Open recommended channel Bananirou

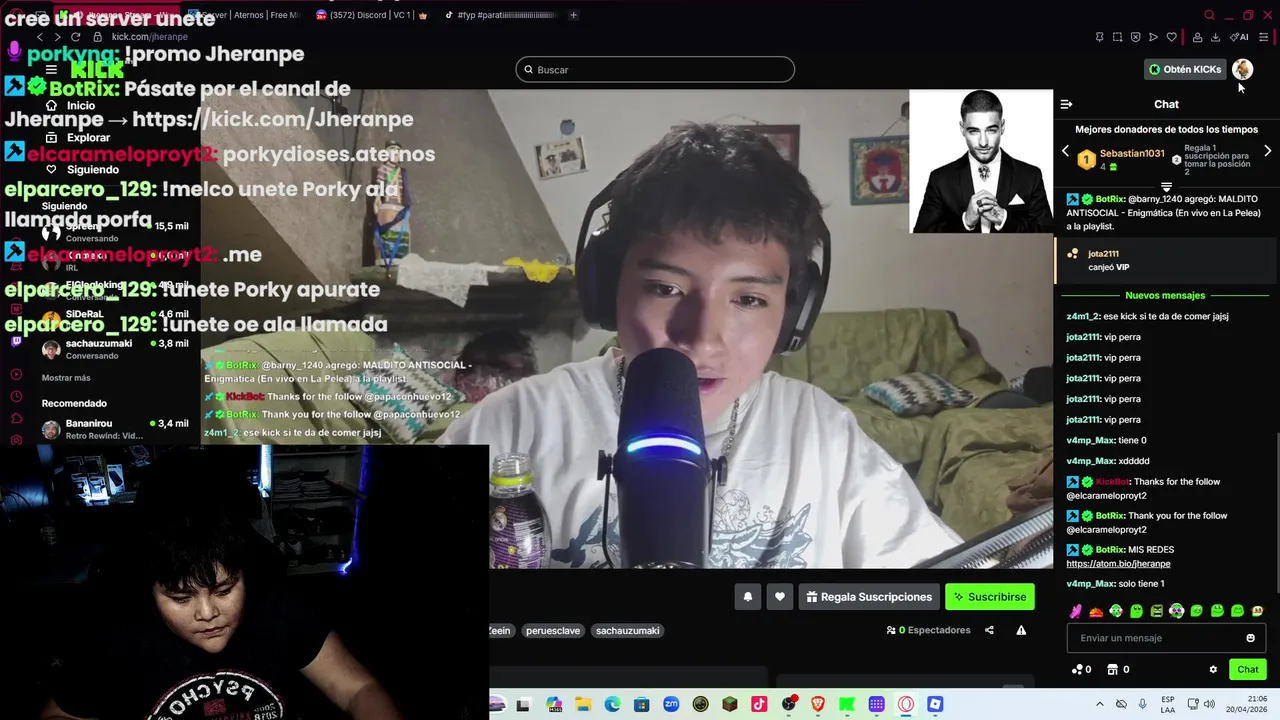point(115,429)
